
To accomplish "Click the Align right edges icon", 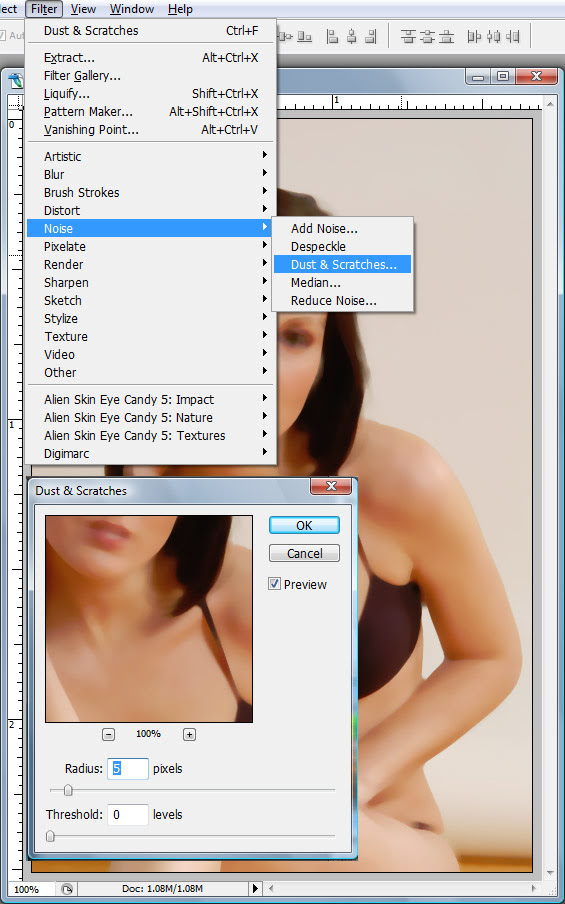I will point(370,37).
